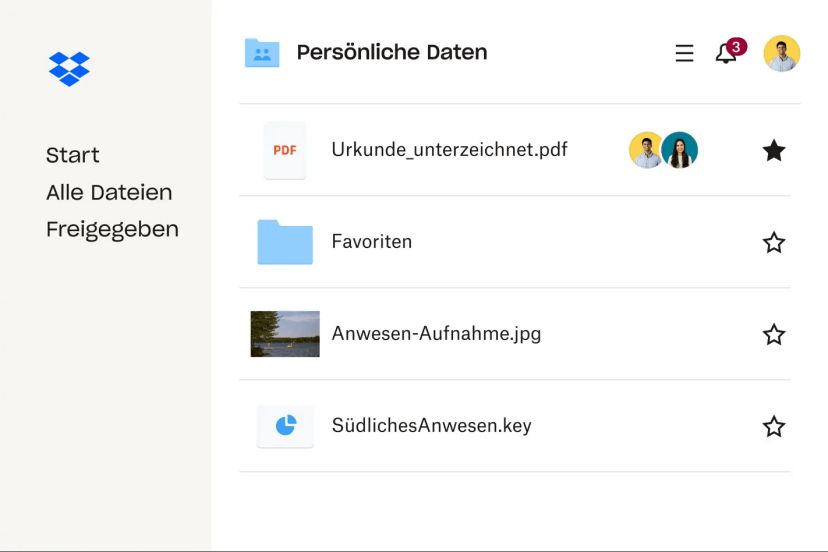This screenshot has height=552, width=828.
Task: Open the blue Favoriten folder icon
Action: [x=285, y=242]
